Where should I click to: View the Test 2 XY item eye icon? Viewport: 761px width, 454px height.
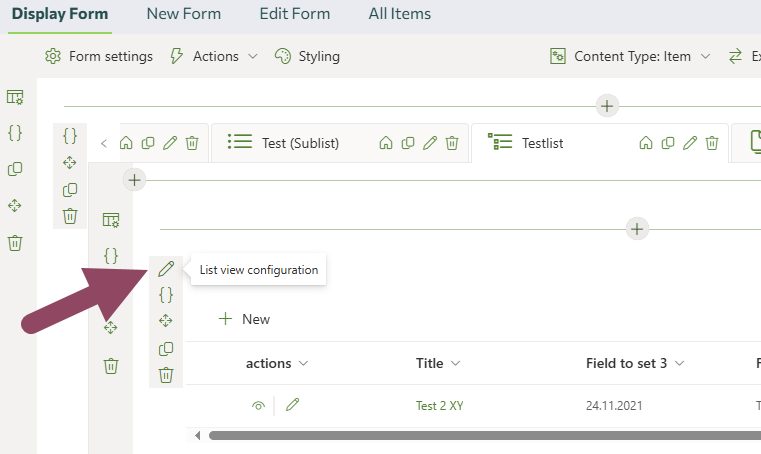(x=258, y=405)
